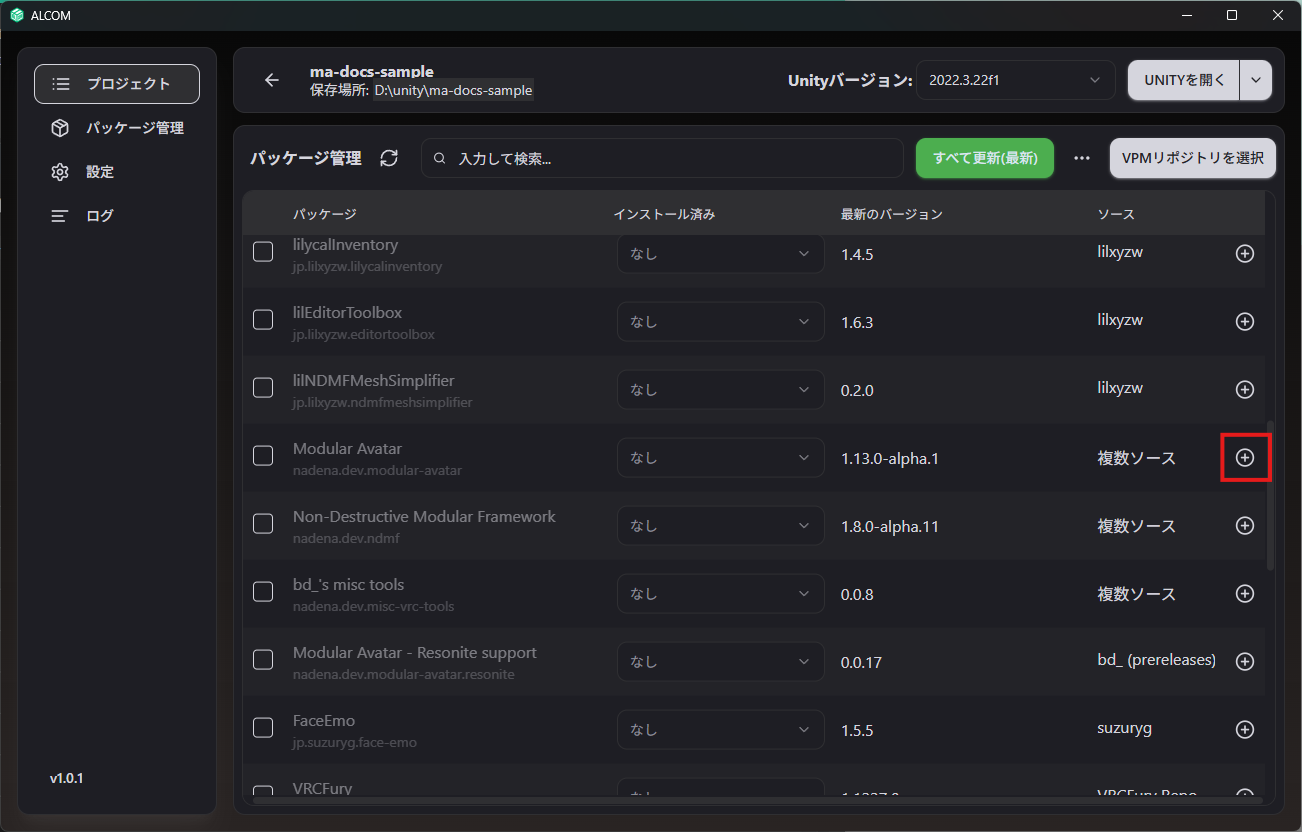The width and height of the screenshot is (1302, 832).
Task: Click the すべて更新(最新) button
Action: pyautogui.click(x=985, y=158)
